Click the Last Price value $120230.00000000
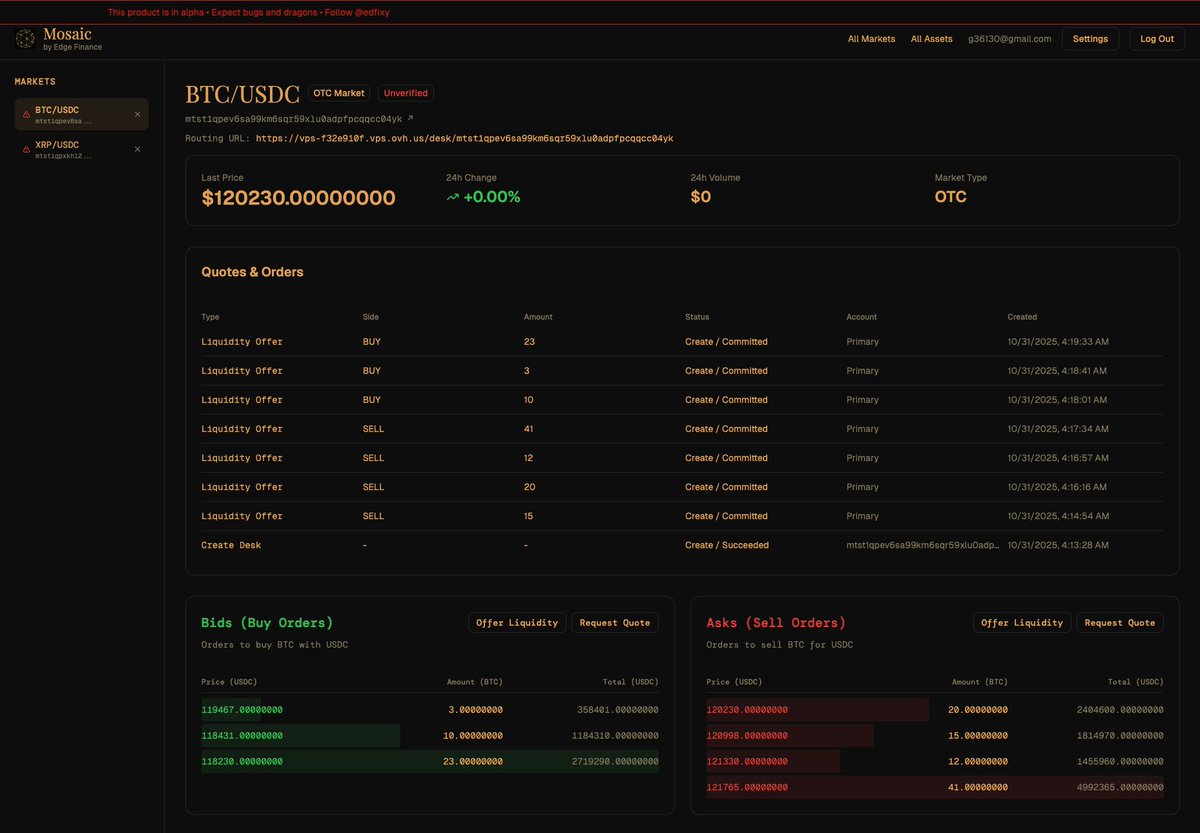Screen dimensions: 1200x833 [298, 197]
